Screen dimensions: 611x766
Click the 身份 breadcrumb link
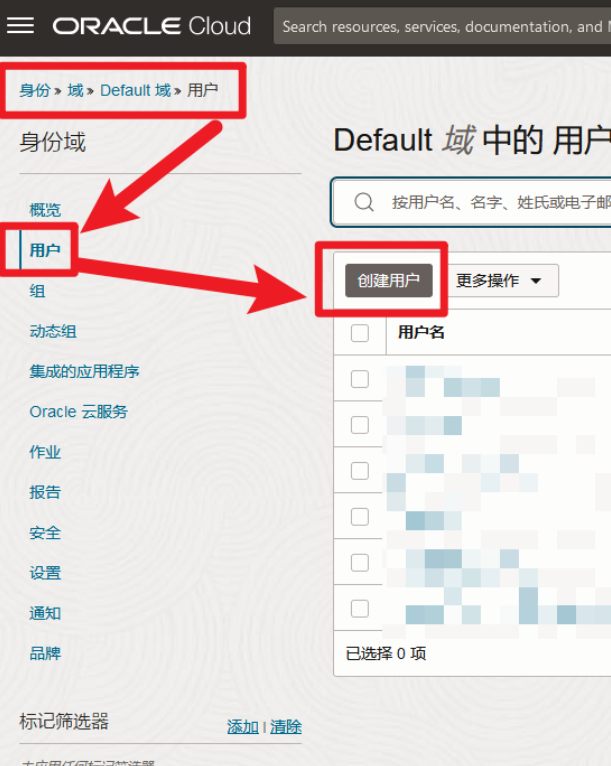[x=34, y=91]
